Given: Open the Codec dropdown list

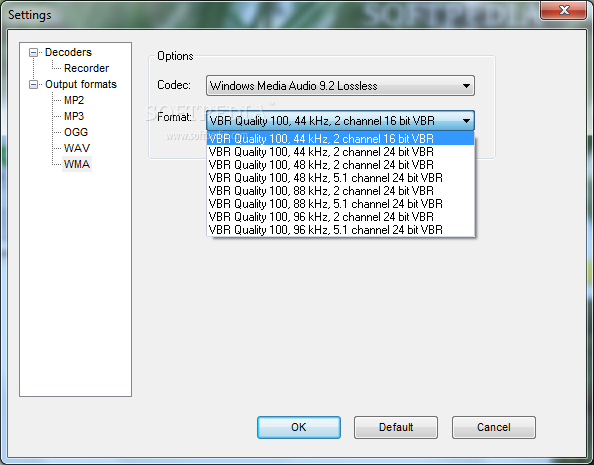Looking at the screenshot, I should 340,86.
